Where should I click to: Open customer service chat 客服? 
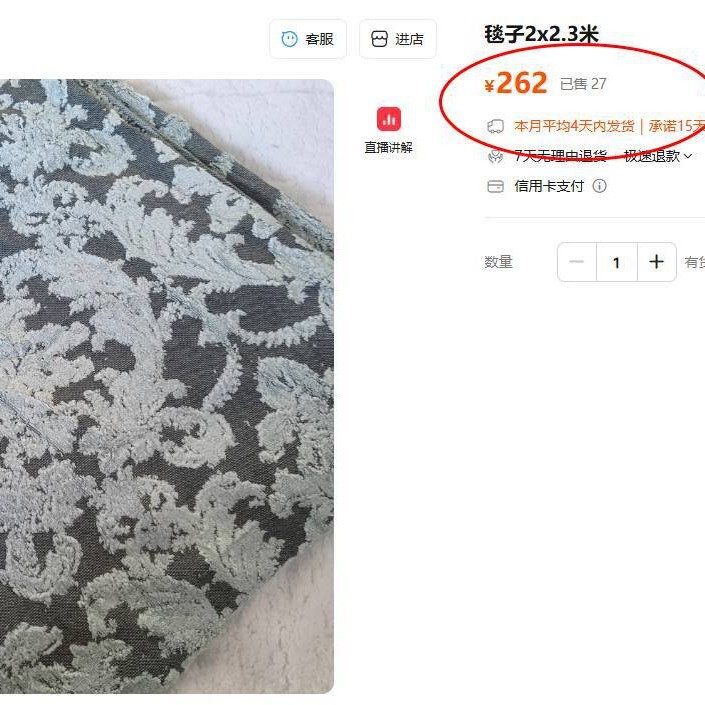(308, 39)
